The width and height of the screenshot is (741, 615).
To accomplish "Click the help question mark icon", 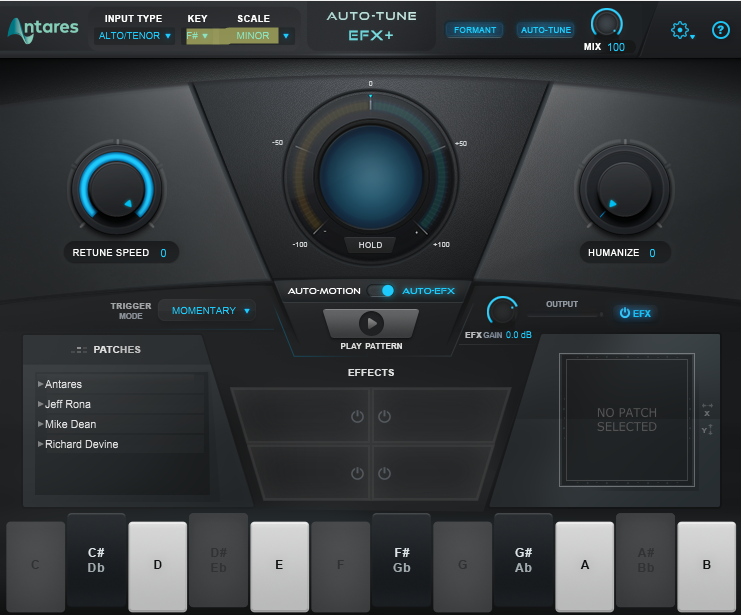I will 720,30.
